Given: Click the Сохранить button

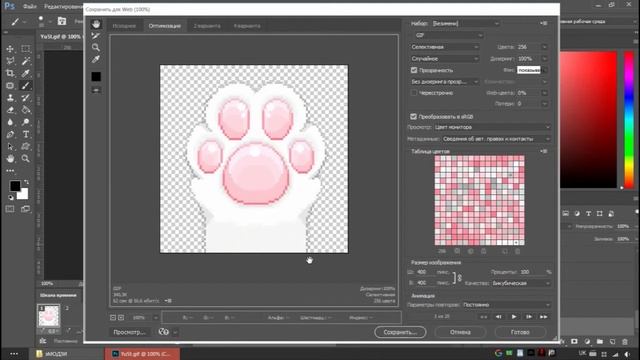Looking at the screenshot, I should point(400,332).
